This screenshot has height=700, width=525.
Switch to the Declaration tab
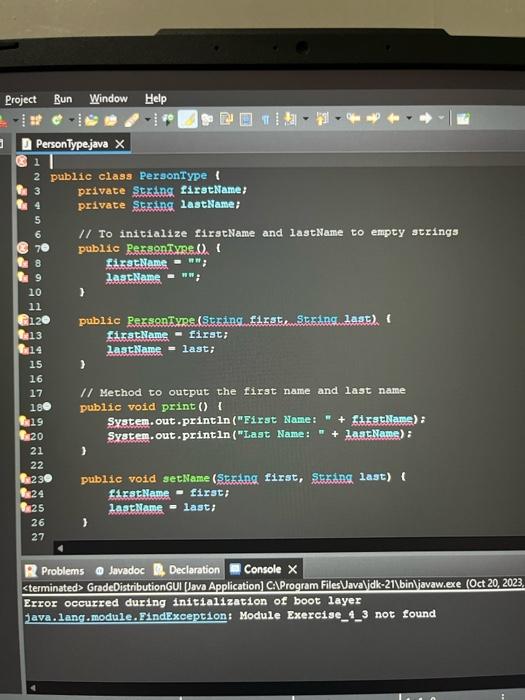187,570
